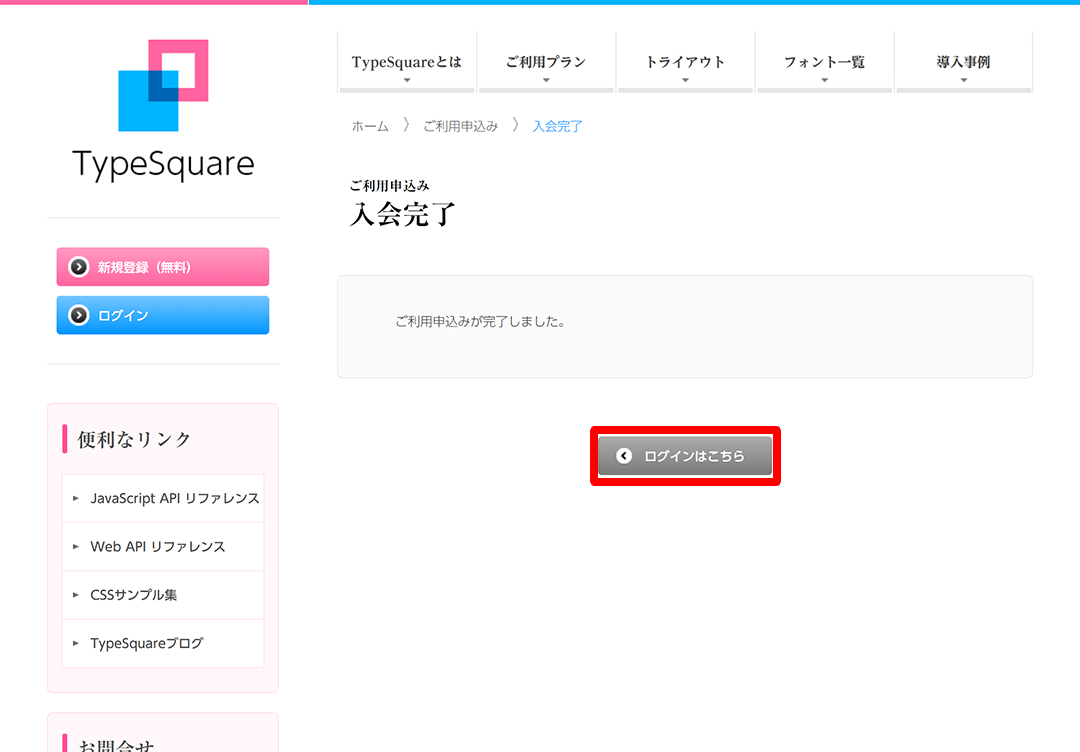The height and width of the screenshot is (752, 1080).
Task: Expand the arrow under 導入事例
Action: pyautogui.click(x=964, y=81)
